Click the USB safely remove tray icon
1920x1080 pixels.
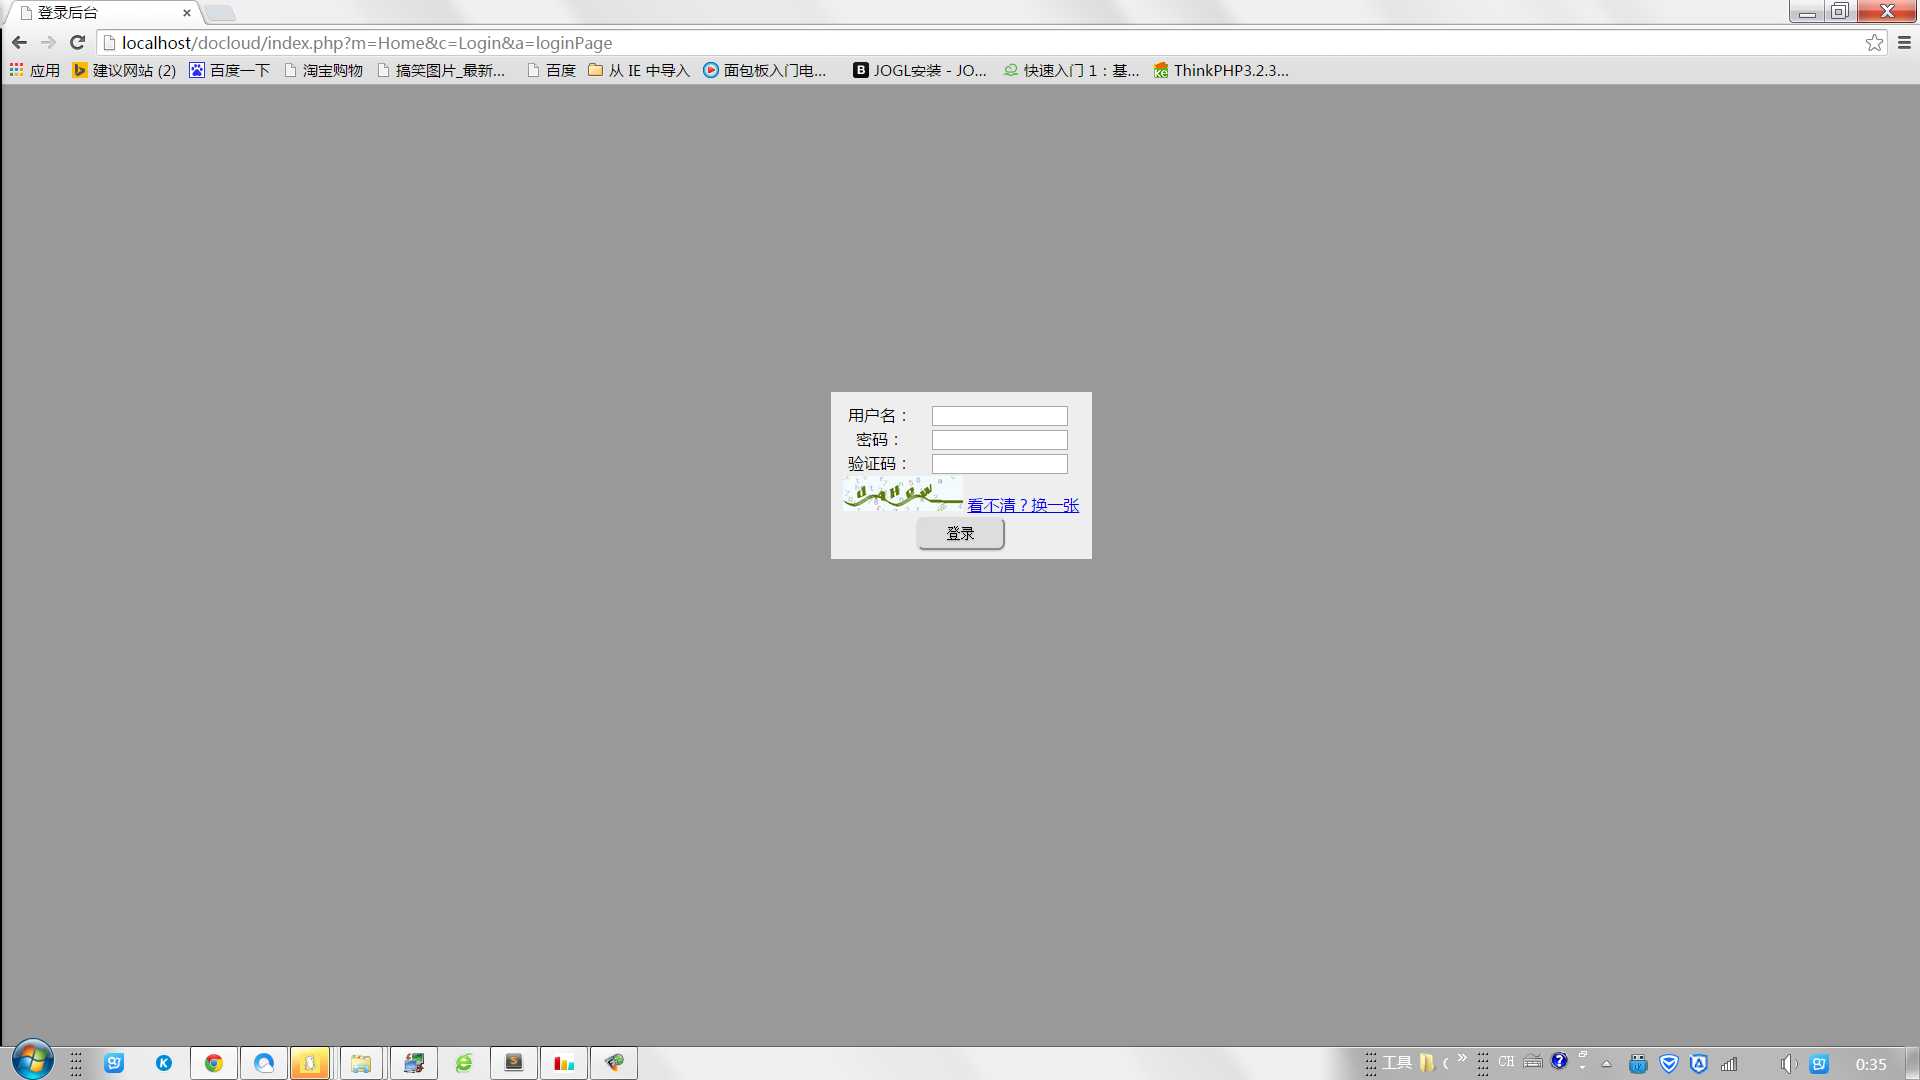(1638, 1064)
